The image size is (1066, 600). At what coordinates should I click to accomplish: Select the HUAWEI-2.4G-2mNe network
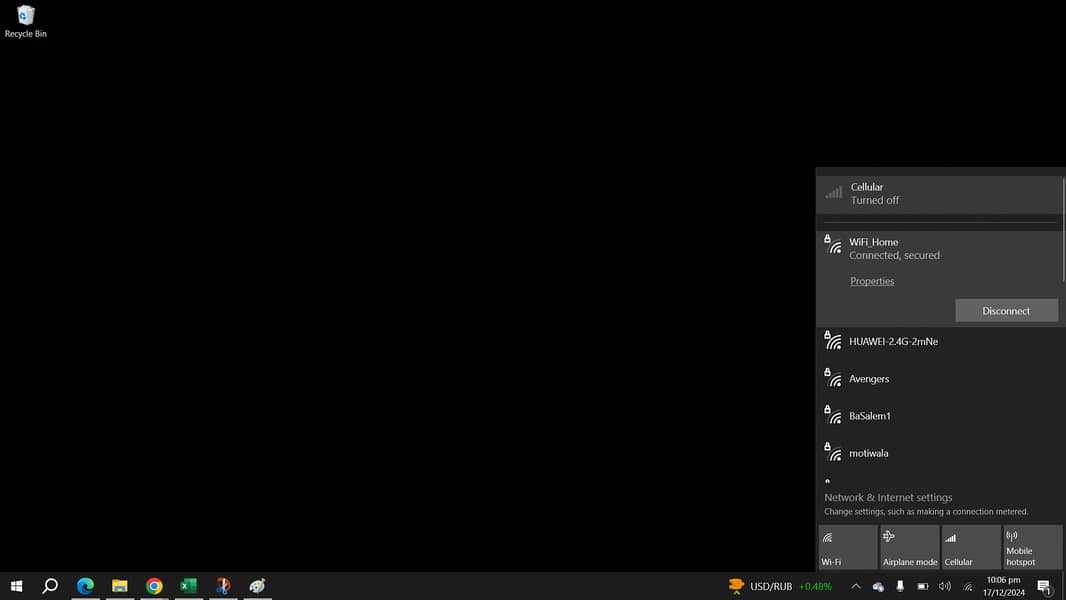(939, 342)
